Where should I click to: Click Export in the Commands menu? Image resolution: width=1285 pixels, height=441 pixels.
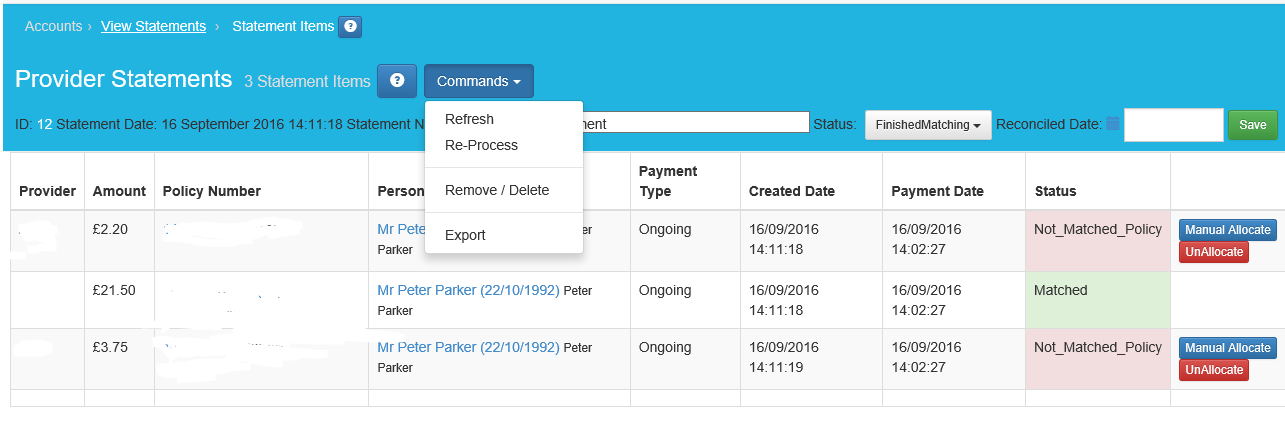coord(465,235)
